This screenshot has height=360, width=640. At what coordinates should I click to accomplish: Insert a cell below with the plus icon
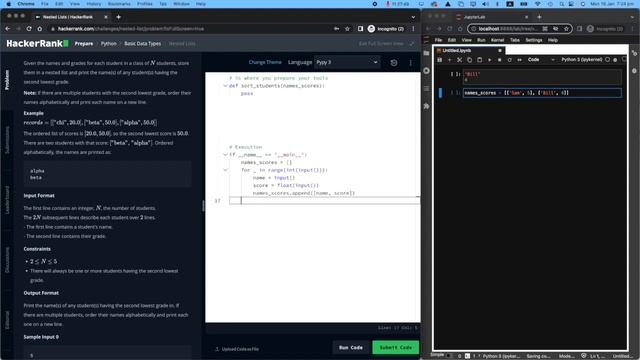coord(449,60)
